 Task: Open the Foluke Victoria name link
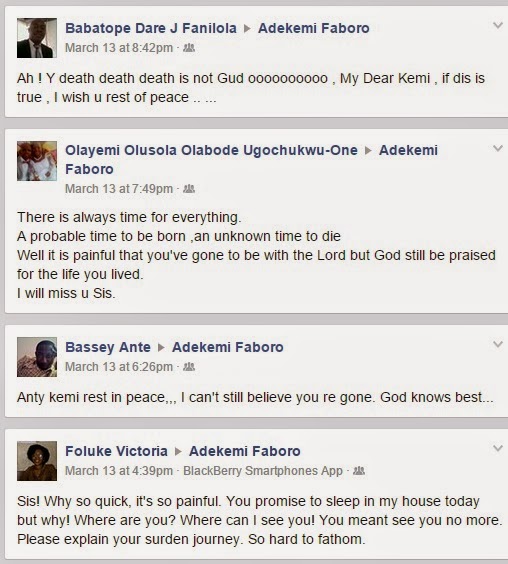click(x=116, y=451)
